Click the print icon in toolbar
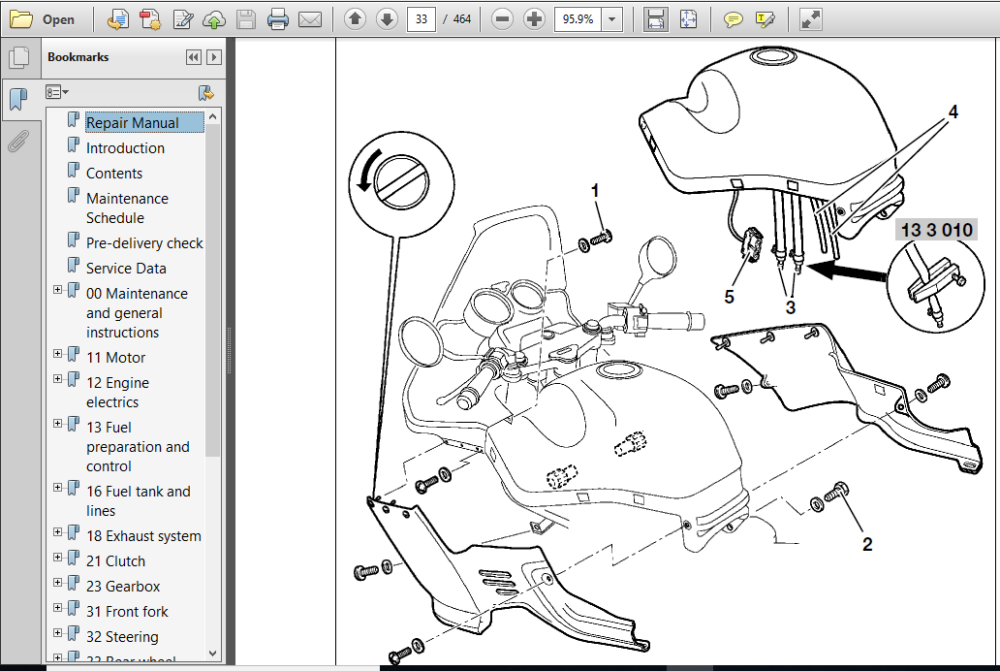 tap(277, 19)
